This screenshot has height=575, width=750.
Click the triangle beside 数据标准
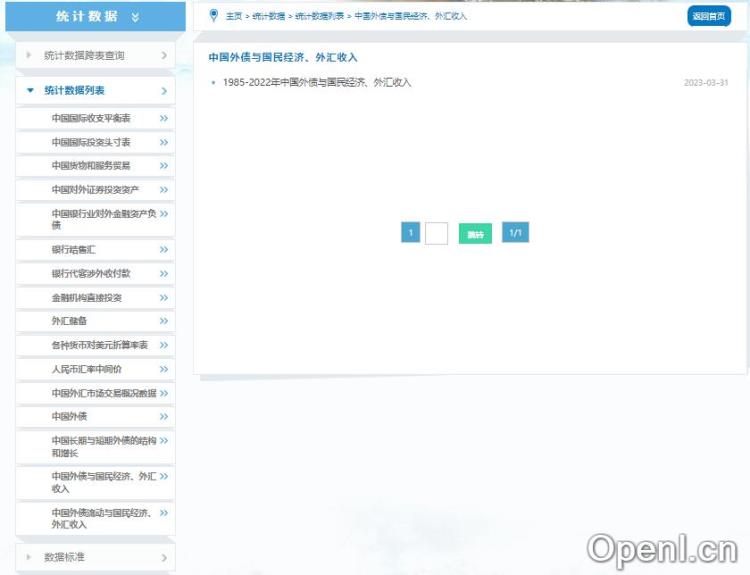[28, 557]
